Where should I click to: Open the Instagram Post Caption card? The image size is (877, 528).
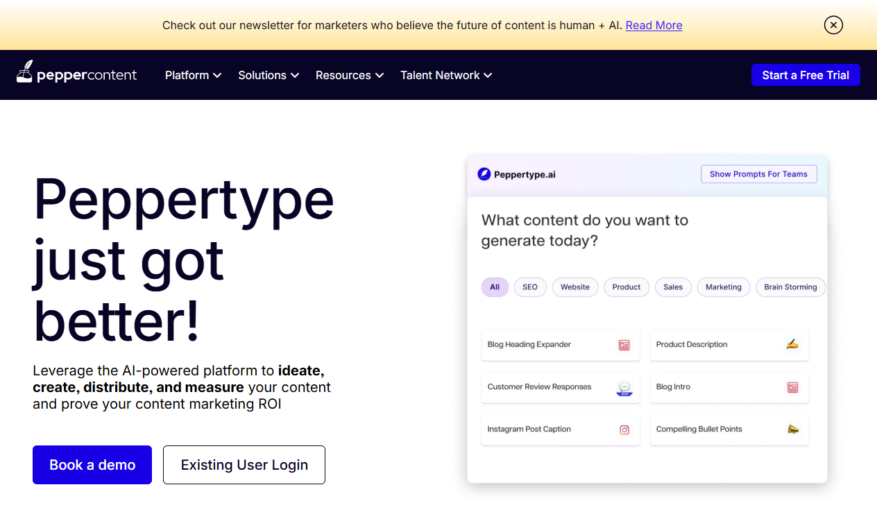point(560,430)
